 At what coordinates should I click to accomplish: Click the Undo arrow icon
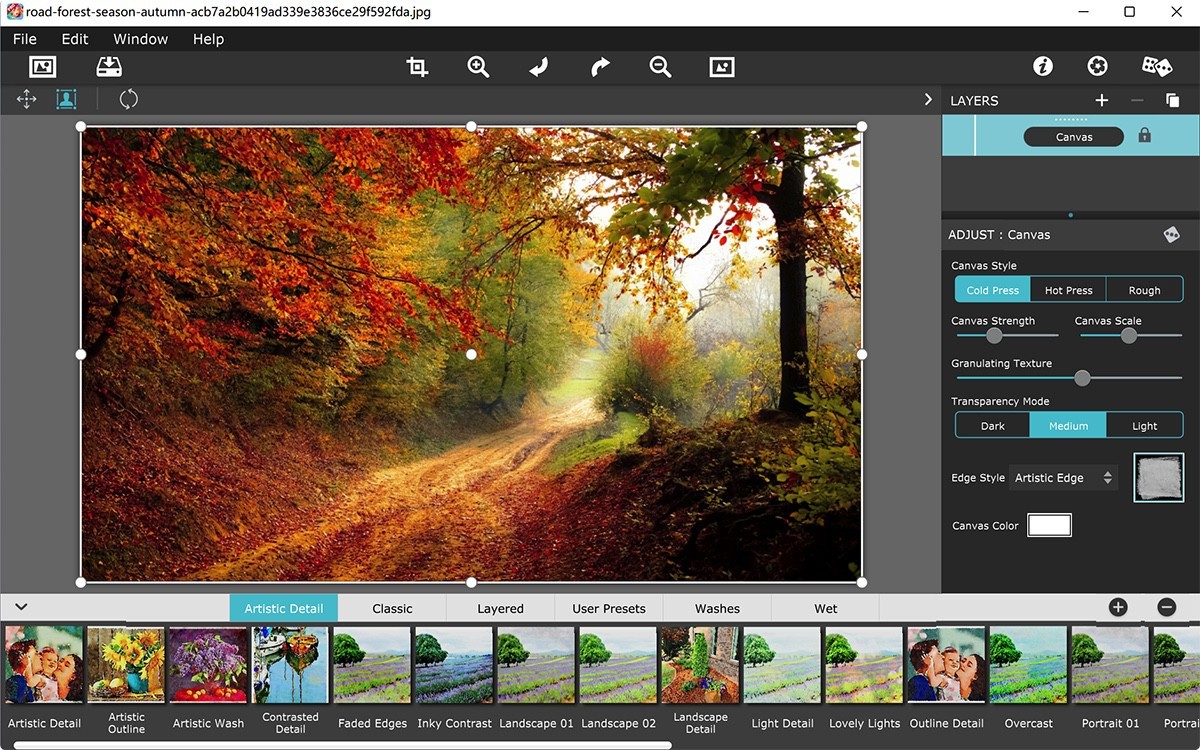pyautogui.click(x=538, y=66)
